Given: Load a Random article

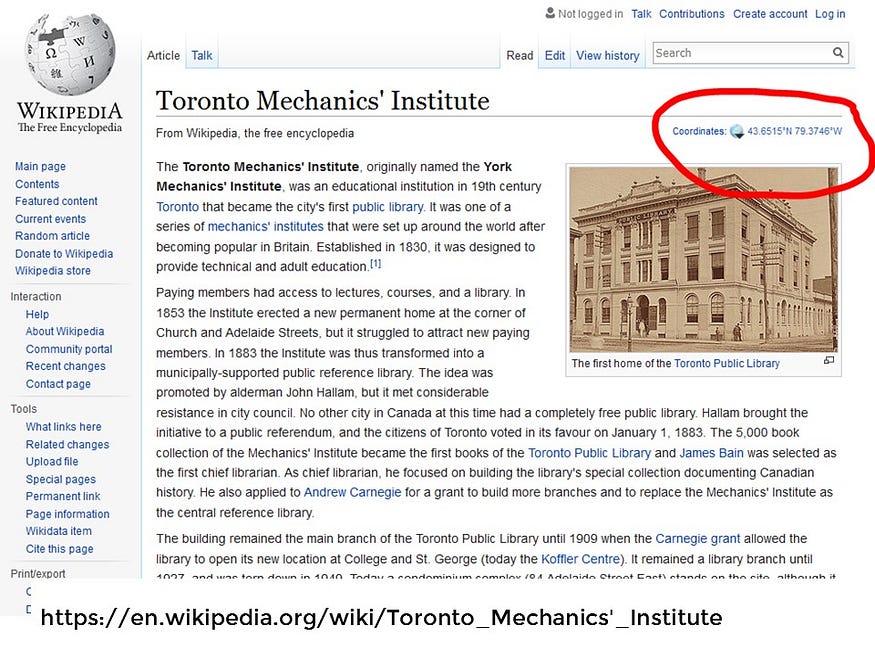Looking at the screenshot, I should (52, 236).
